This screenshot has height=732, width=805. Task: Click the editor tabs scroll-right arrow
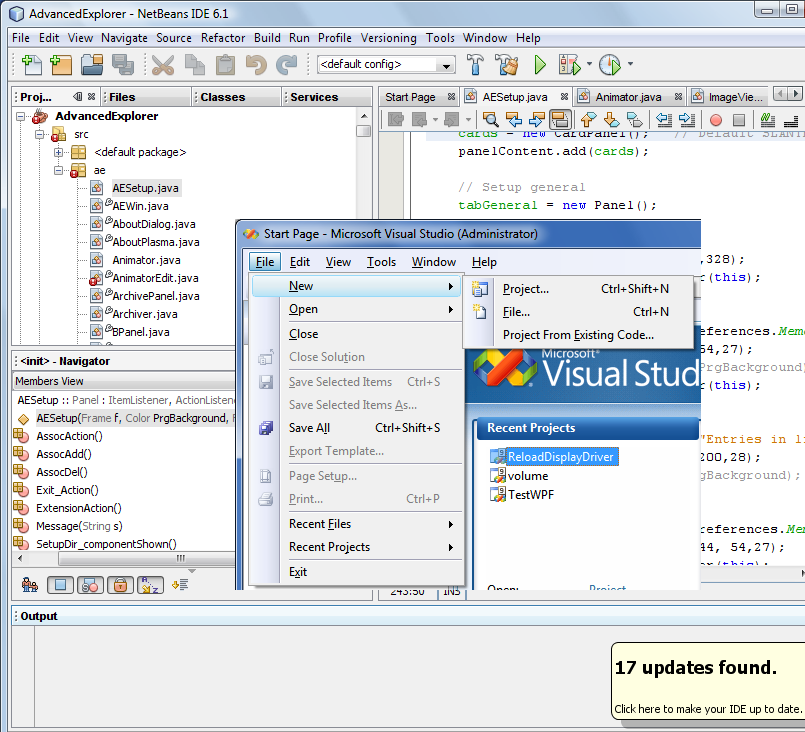coord(795,93)
